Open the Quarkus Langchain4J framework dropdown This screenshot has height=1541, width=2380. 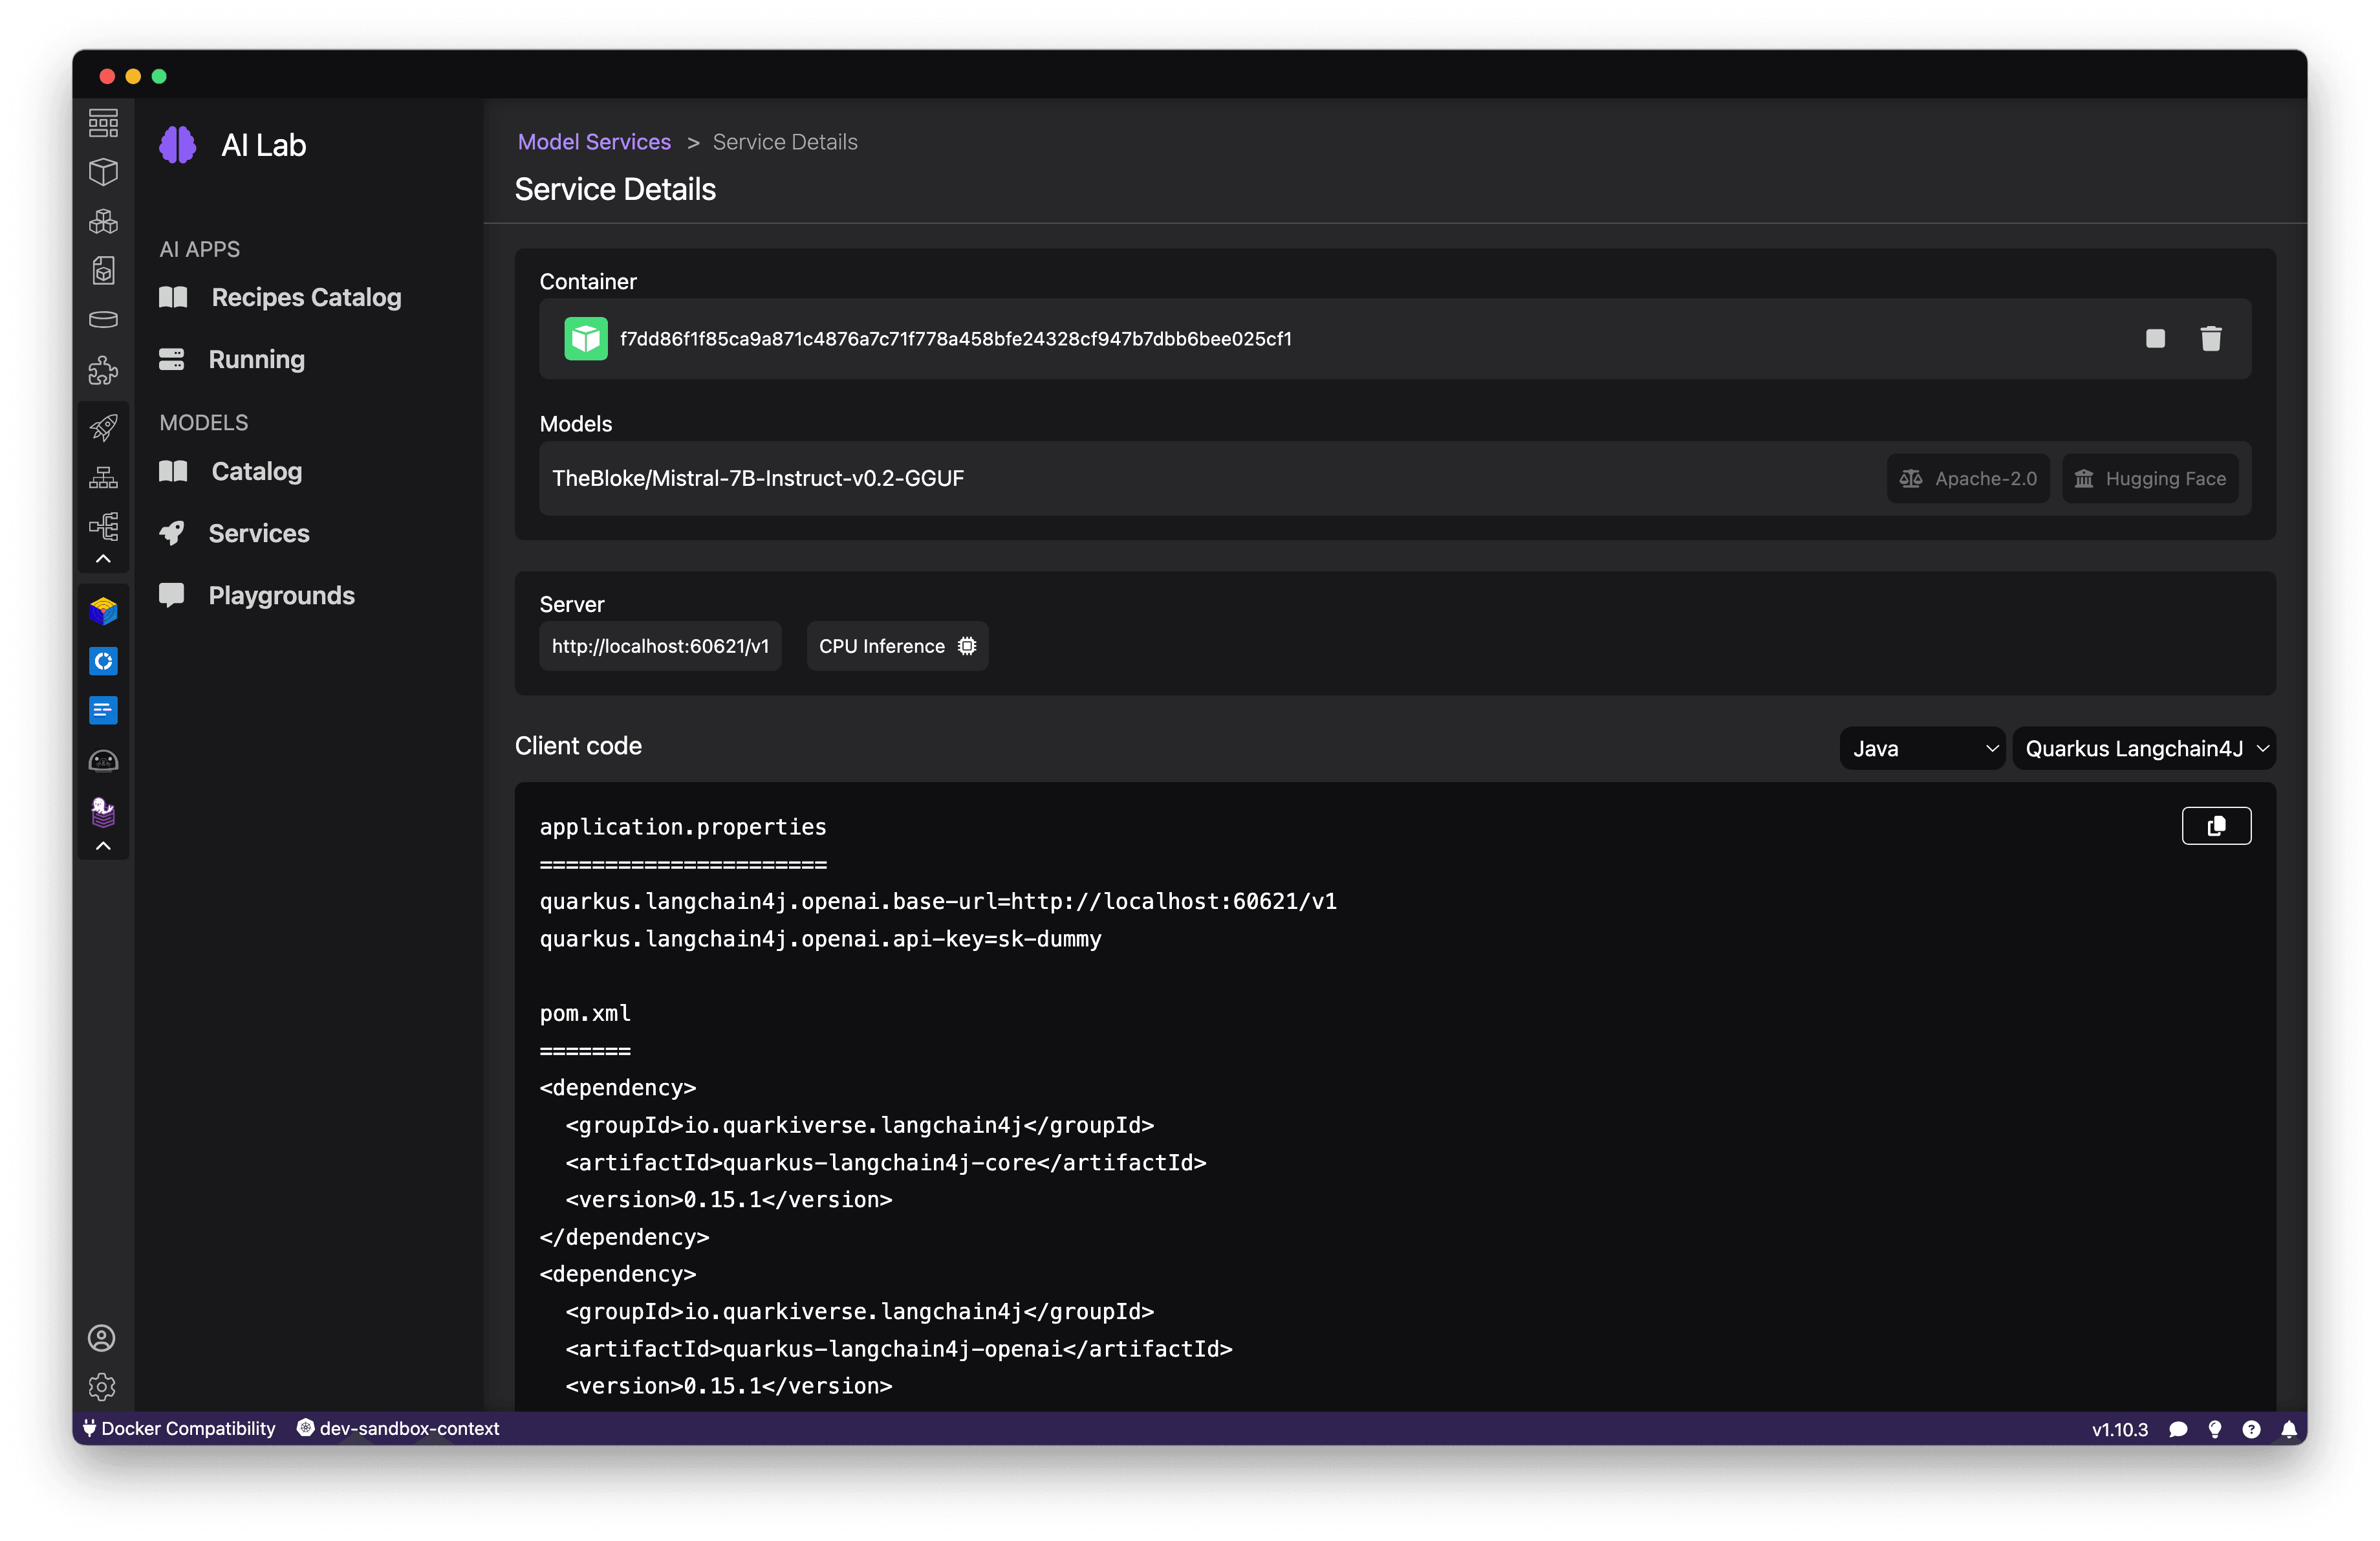[x=2144, y=749]
